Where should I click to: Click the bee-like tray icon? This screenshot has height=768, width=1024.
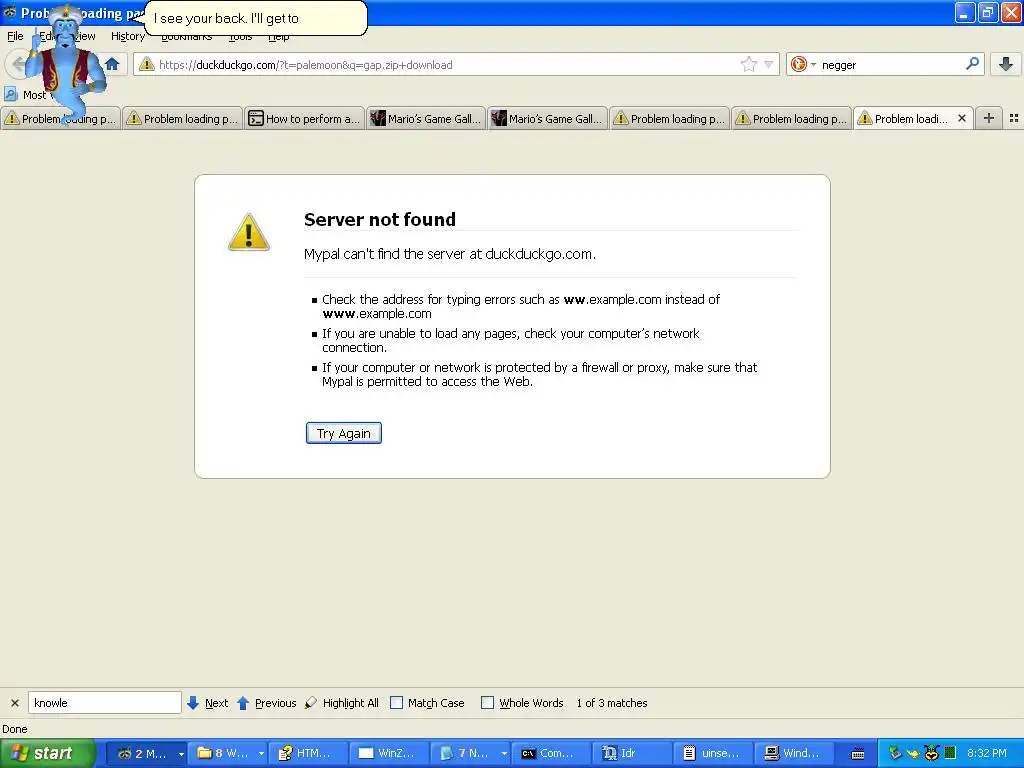pos(932,753)
